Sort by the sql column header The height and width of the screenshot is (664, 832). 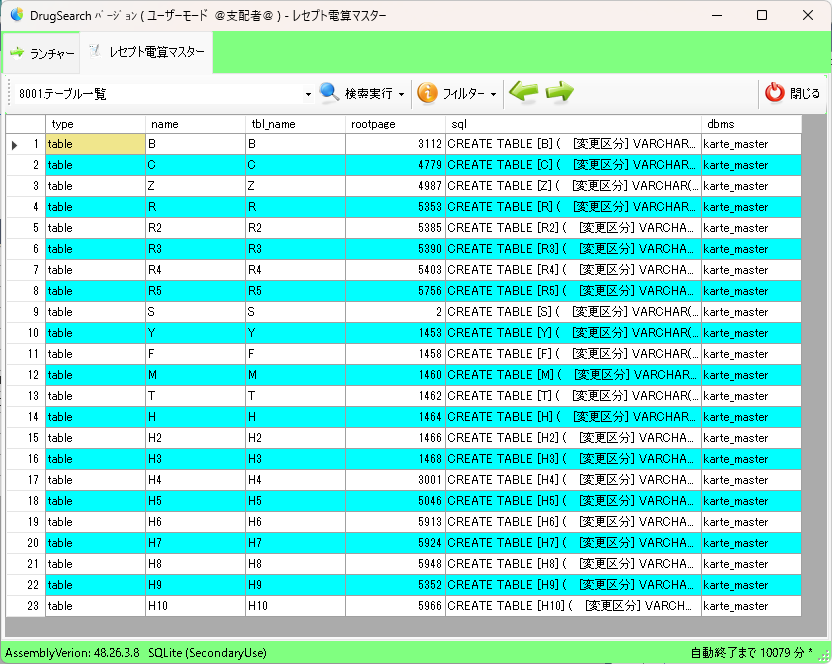(574, 124)
